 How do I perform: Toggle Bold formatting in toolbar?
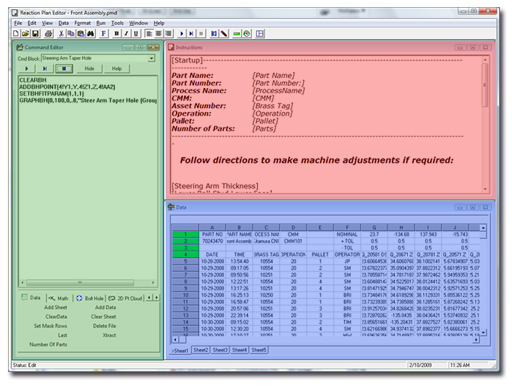(117, 34)
